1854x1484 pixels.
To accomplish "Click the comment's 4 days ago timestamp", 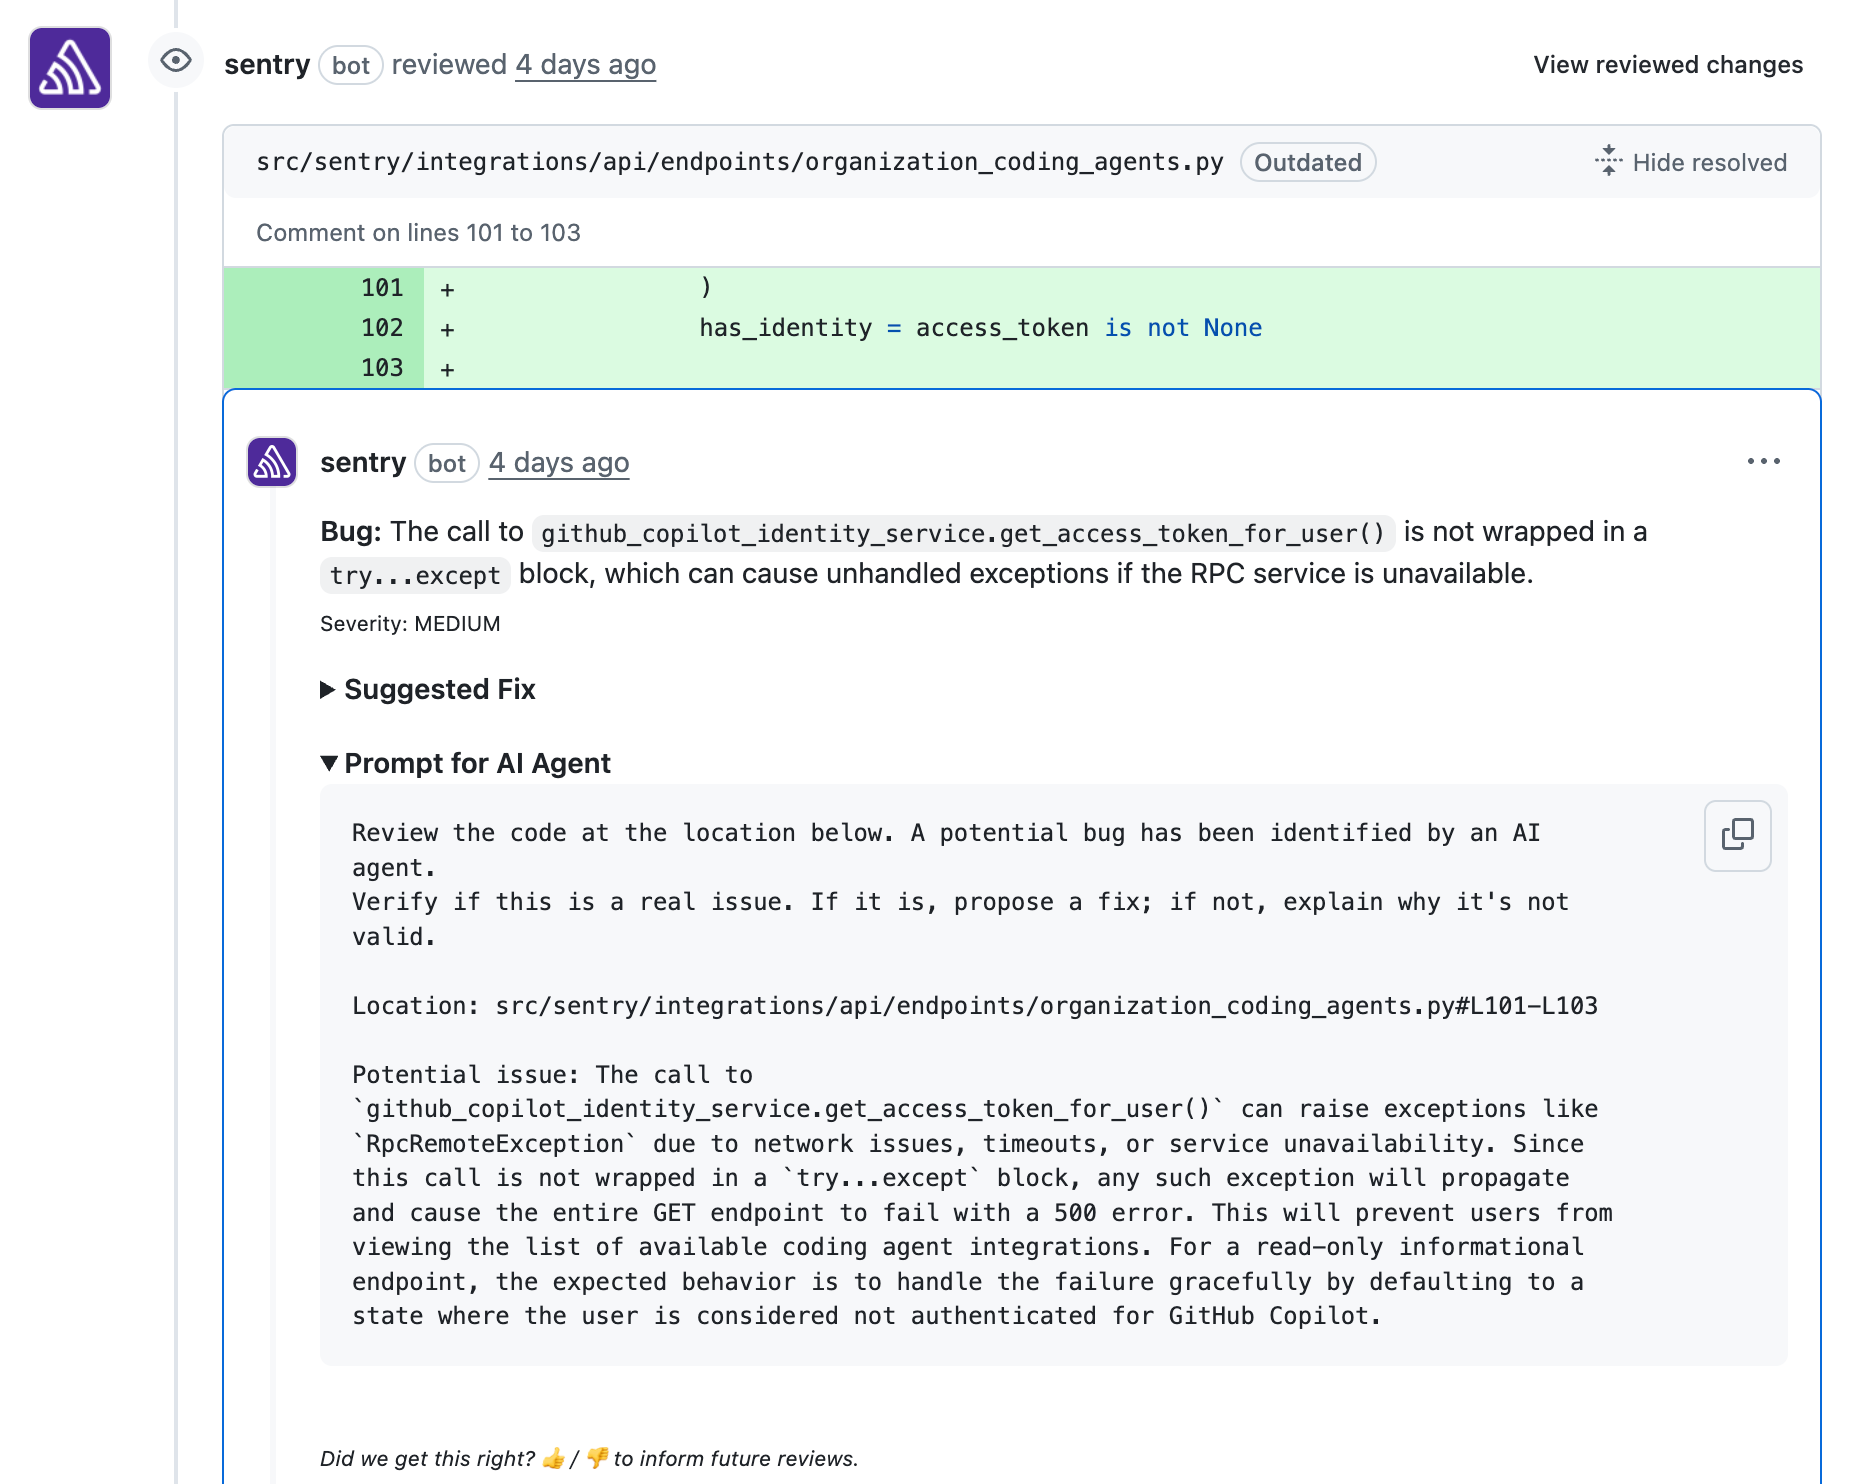I will 558,462.
